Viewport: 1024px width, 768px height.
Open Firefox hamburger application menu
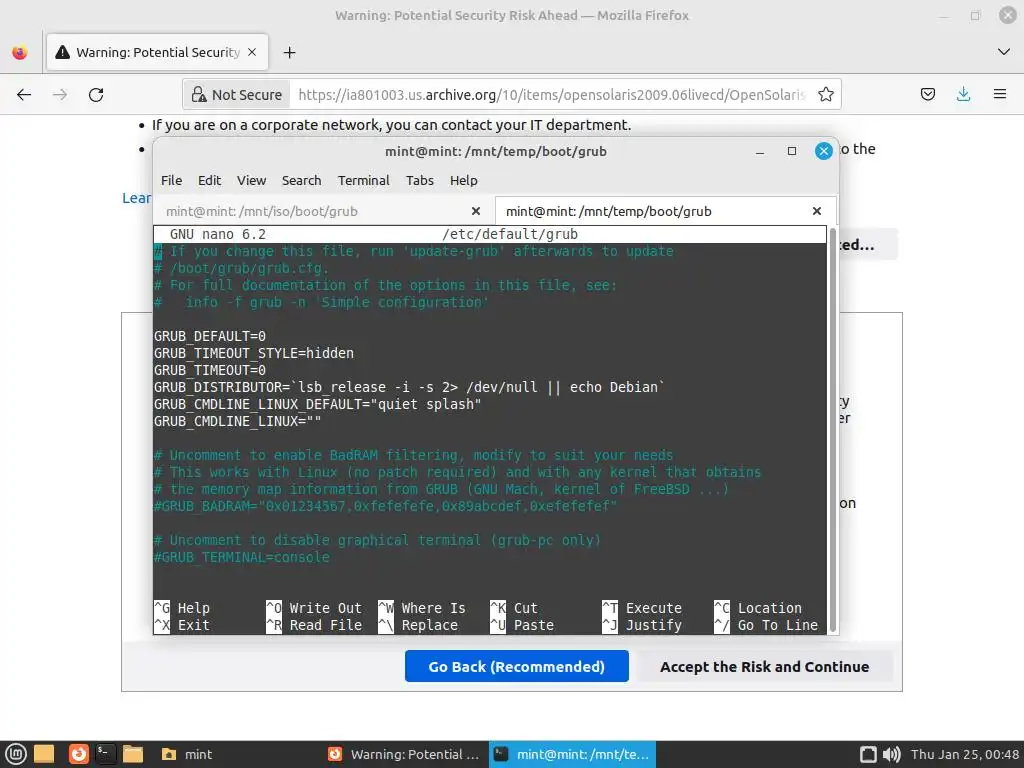[1000, 94]
